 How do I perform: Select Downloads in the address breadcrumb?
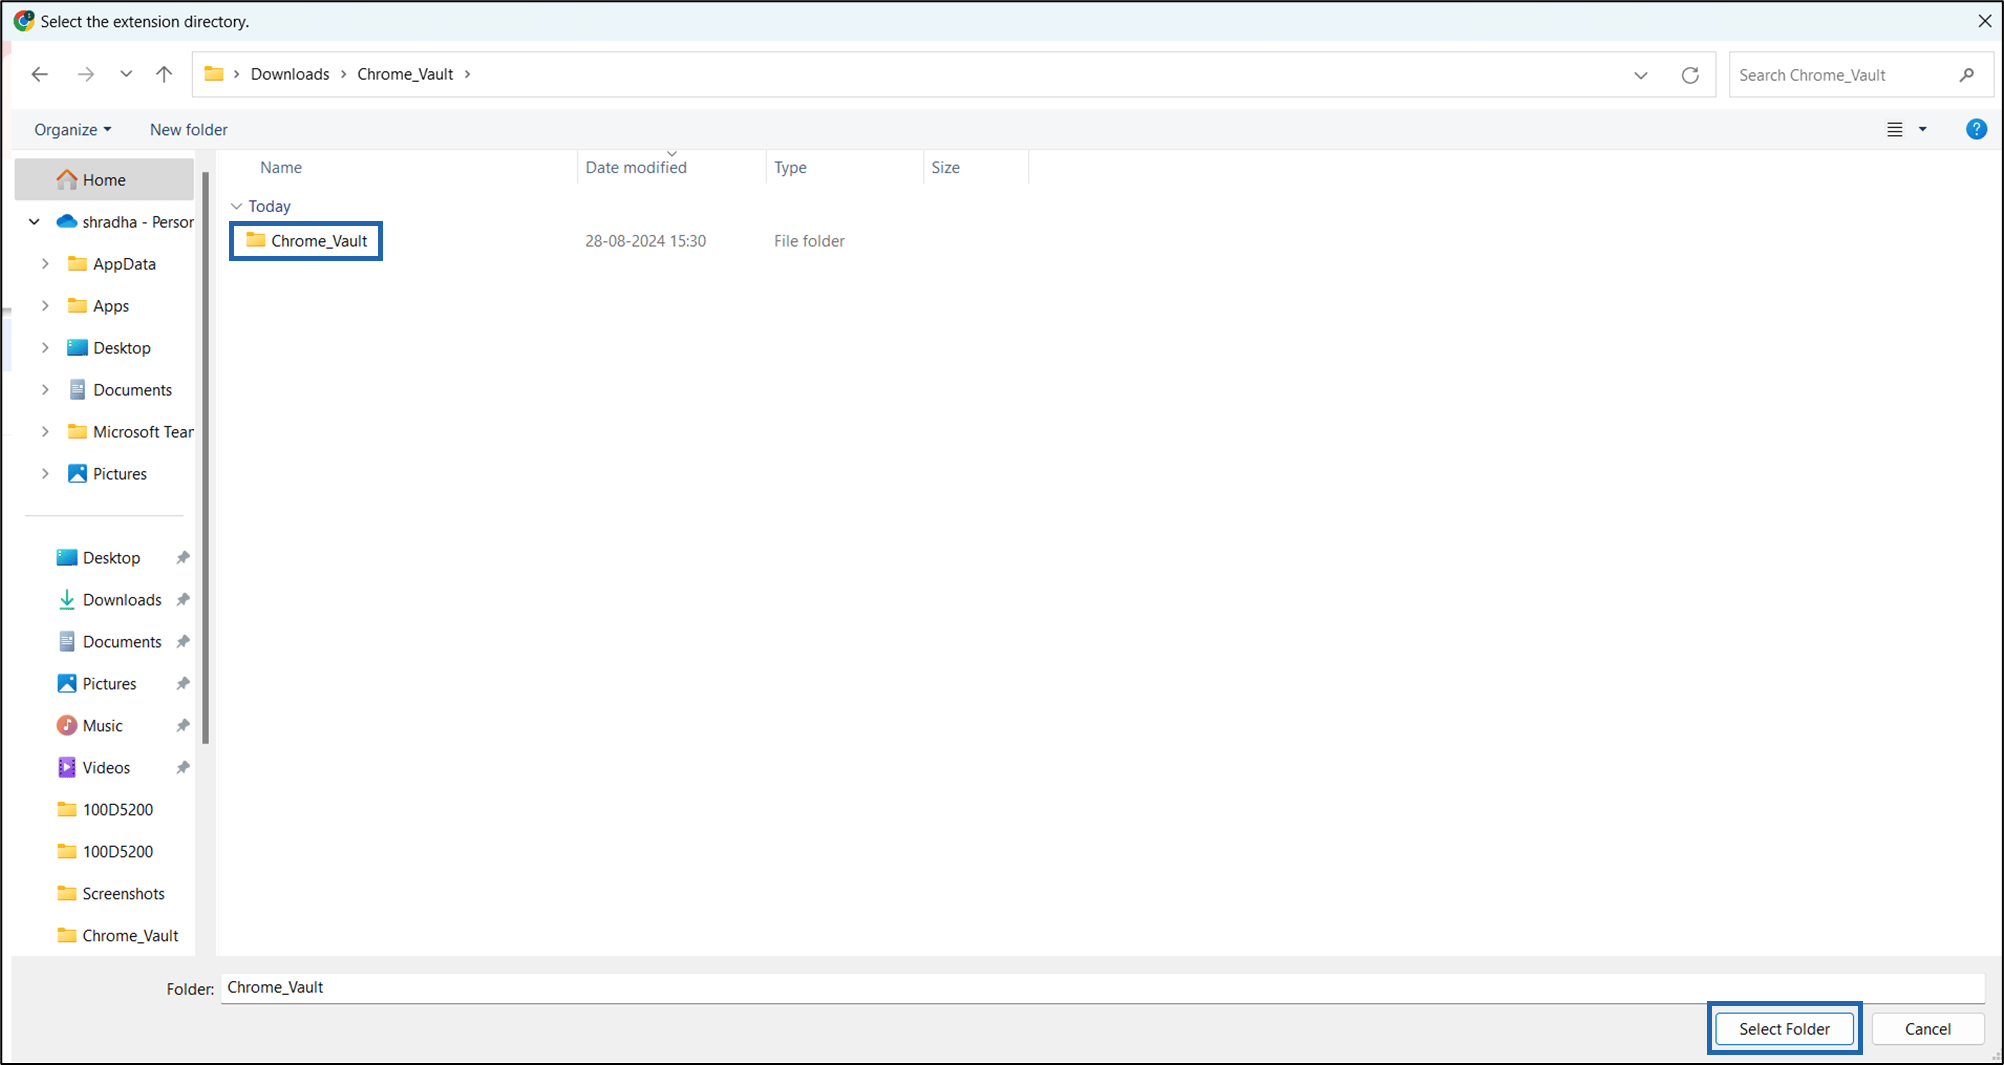pos(290,74)
